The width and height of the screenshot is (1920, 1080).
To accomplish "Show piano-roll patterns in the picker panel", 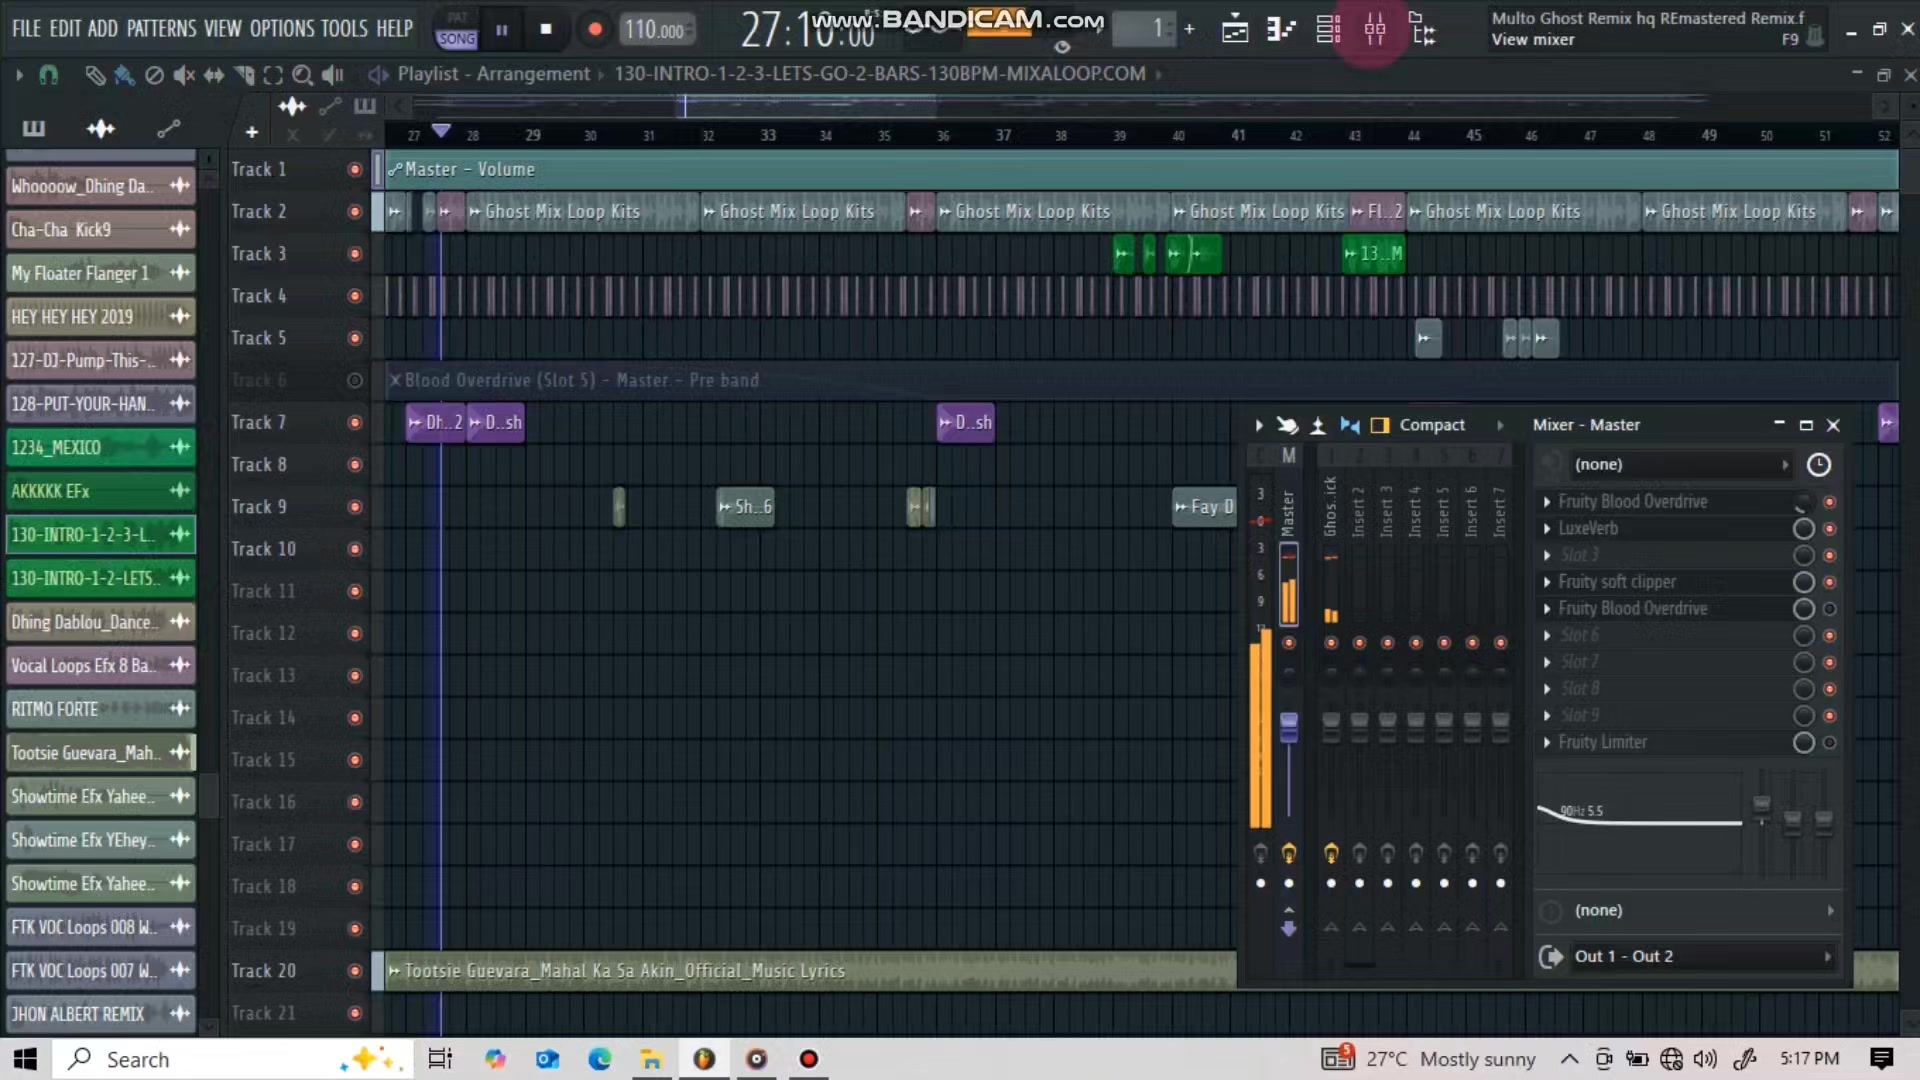I will [34, 129].
